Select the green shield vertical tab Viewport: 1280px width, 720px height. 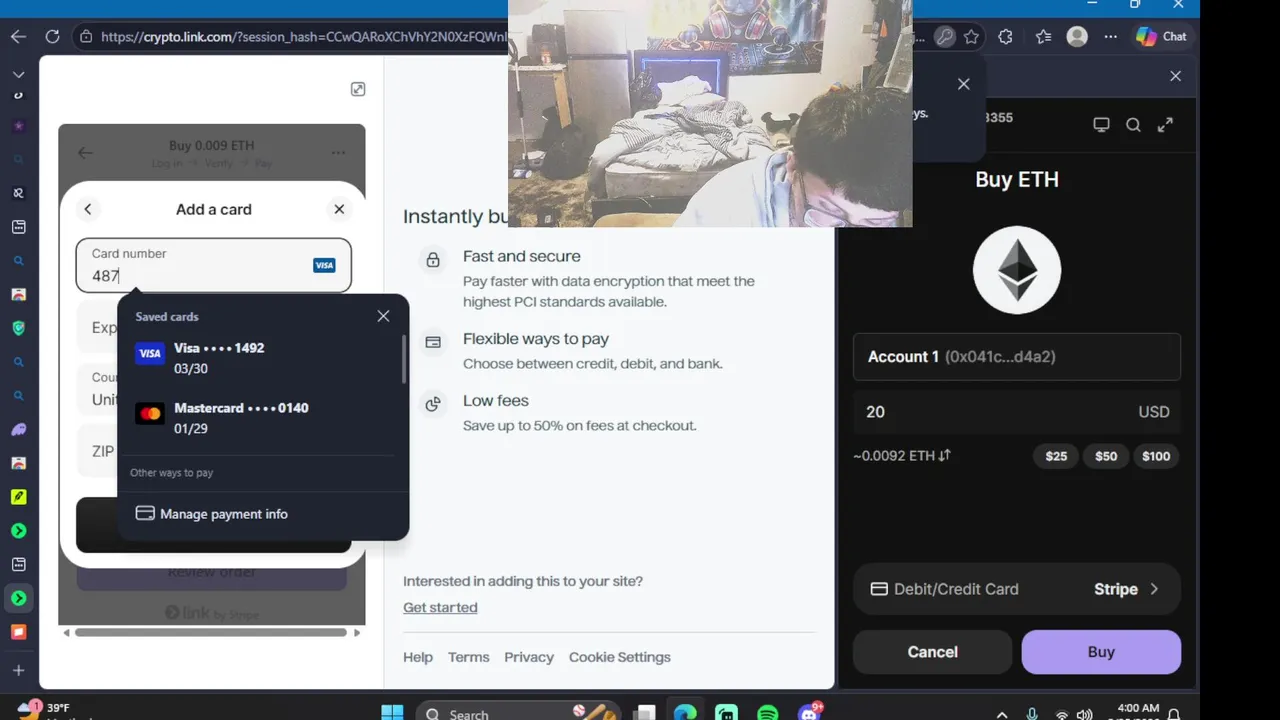click(x=18, y=328)
